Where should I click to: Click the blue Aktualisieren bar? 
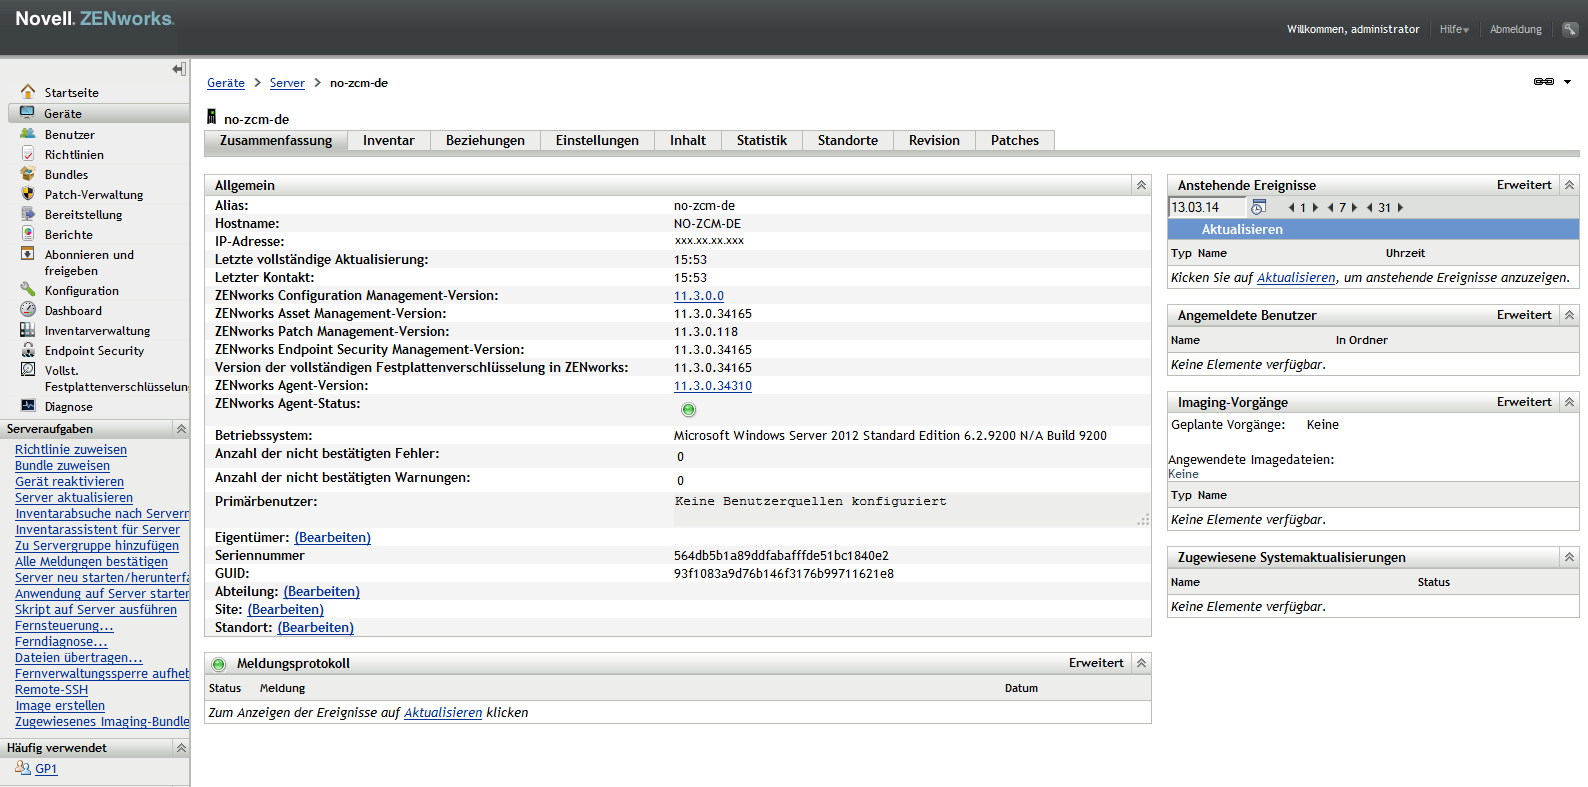[x=1373, y=229]
